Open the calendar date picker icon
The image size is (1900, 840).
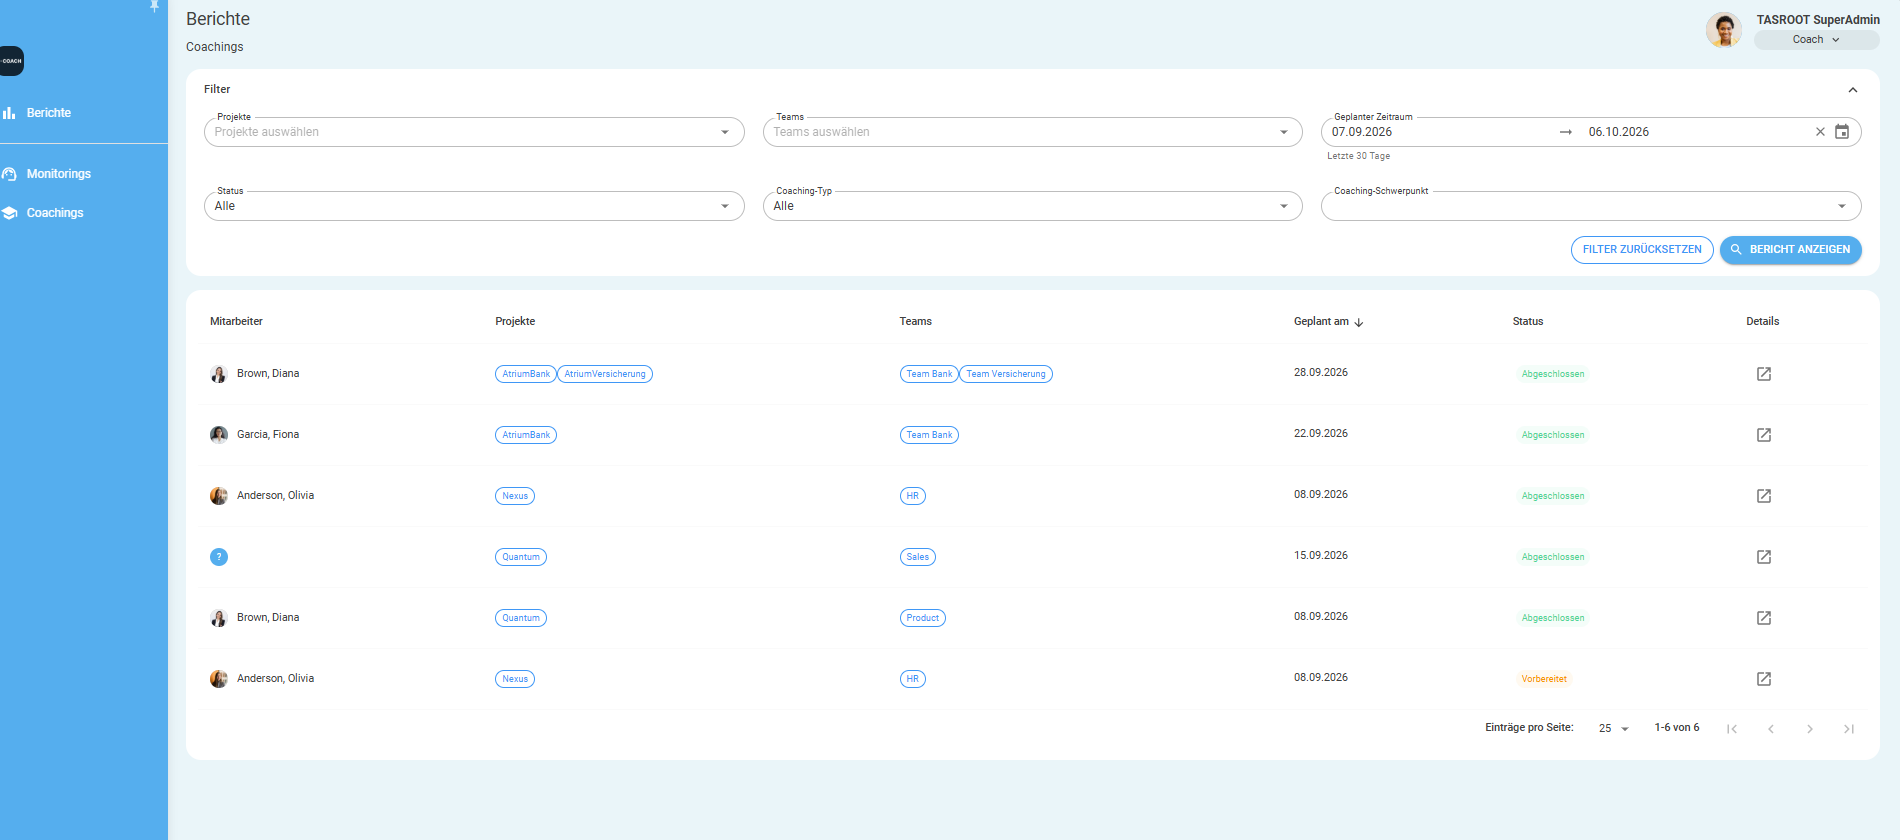(1842, 132)
